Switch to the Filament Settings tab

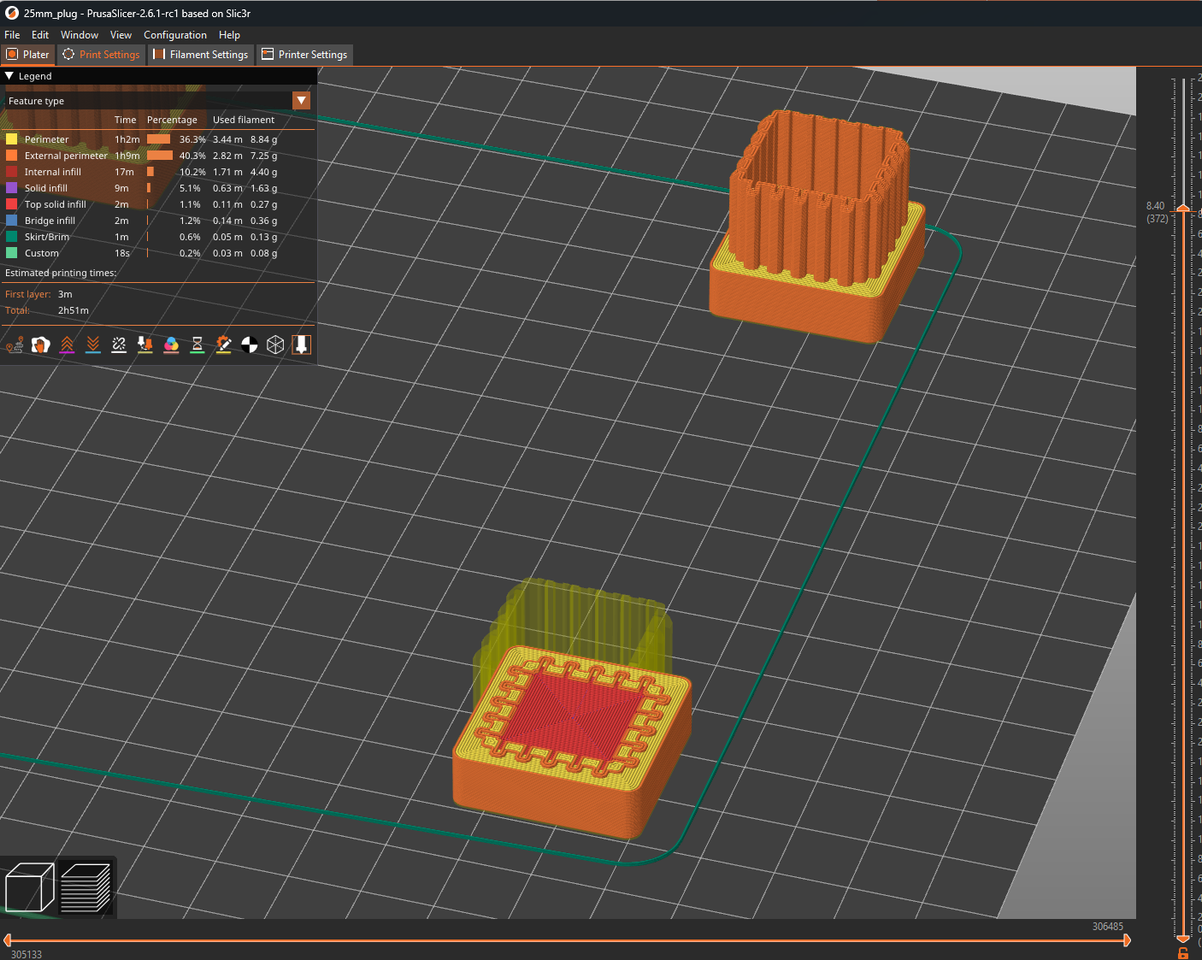click(x=201, y=55)
